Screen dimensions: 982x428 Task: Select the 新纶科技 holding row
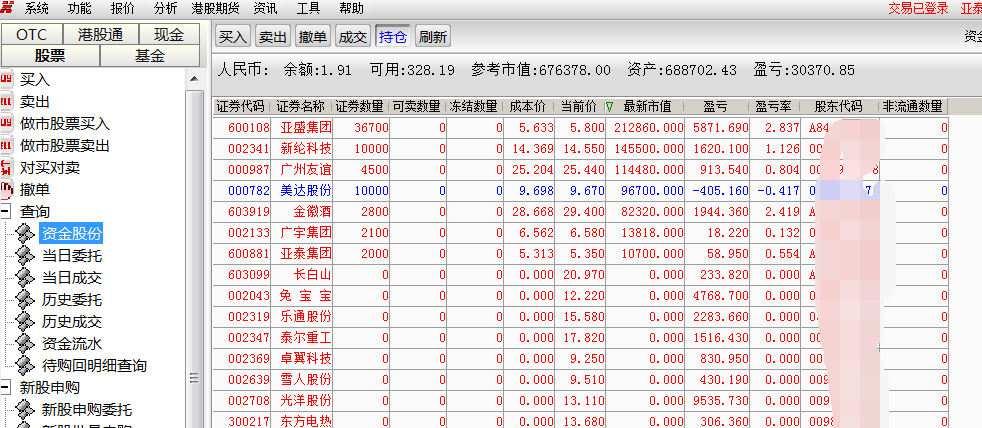[581, 149]
